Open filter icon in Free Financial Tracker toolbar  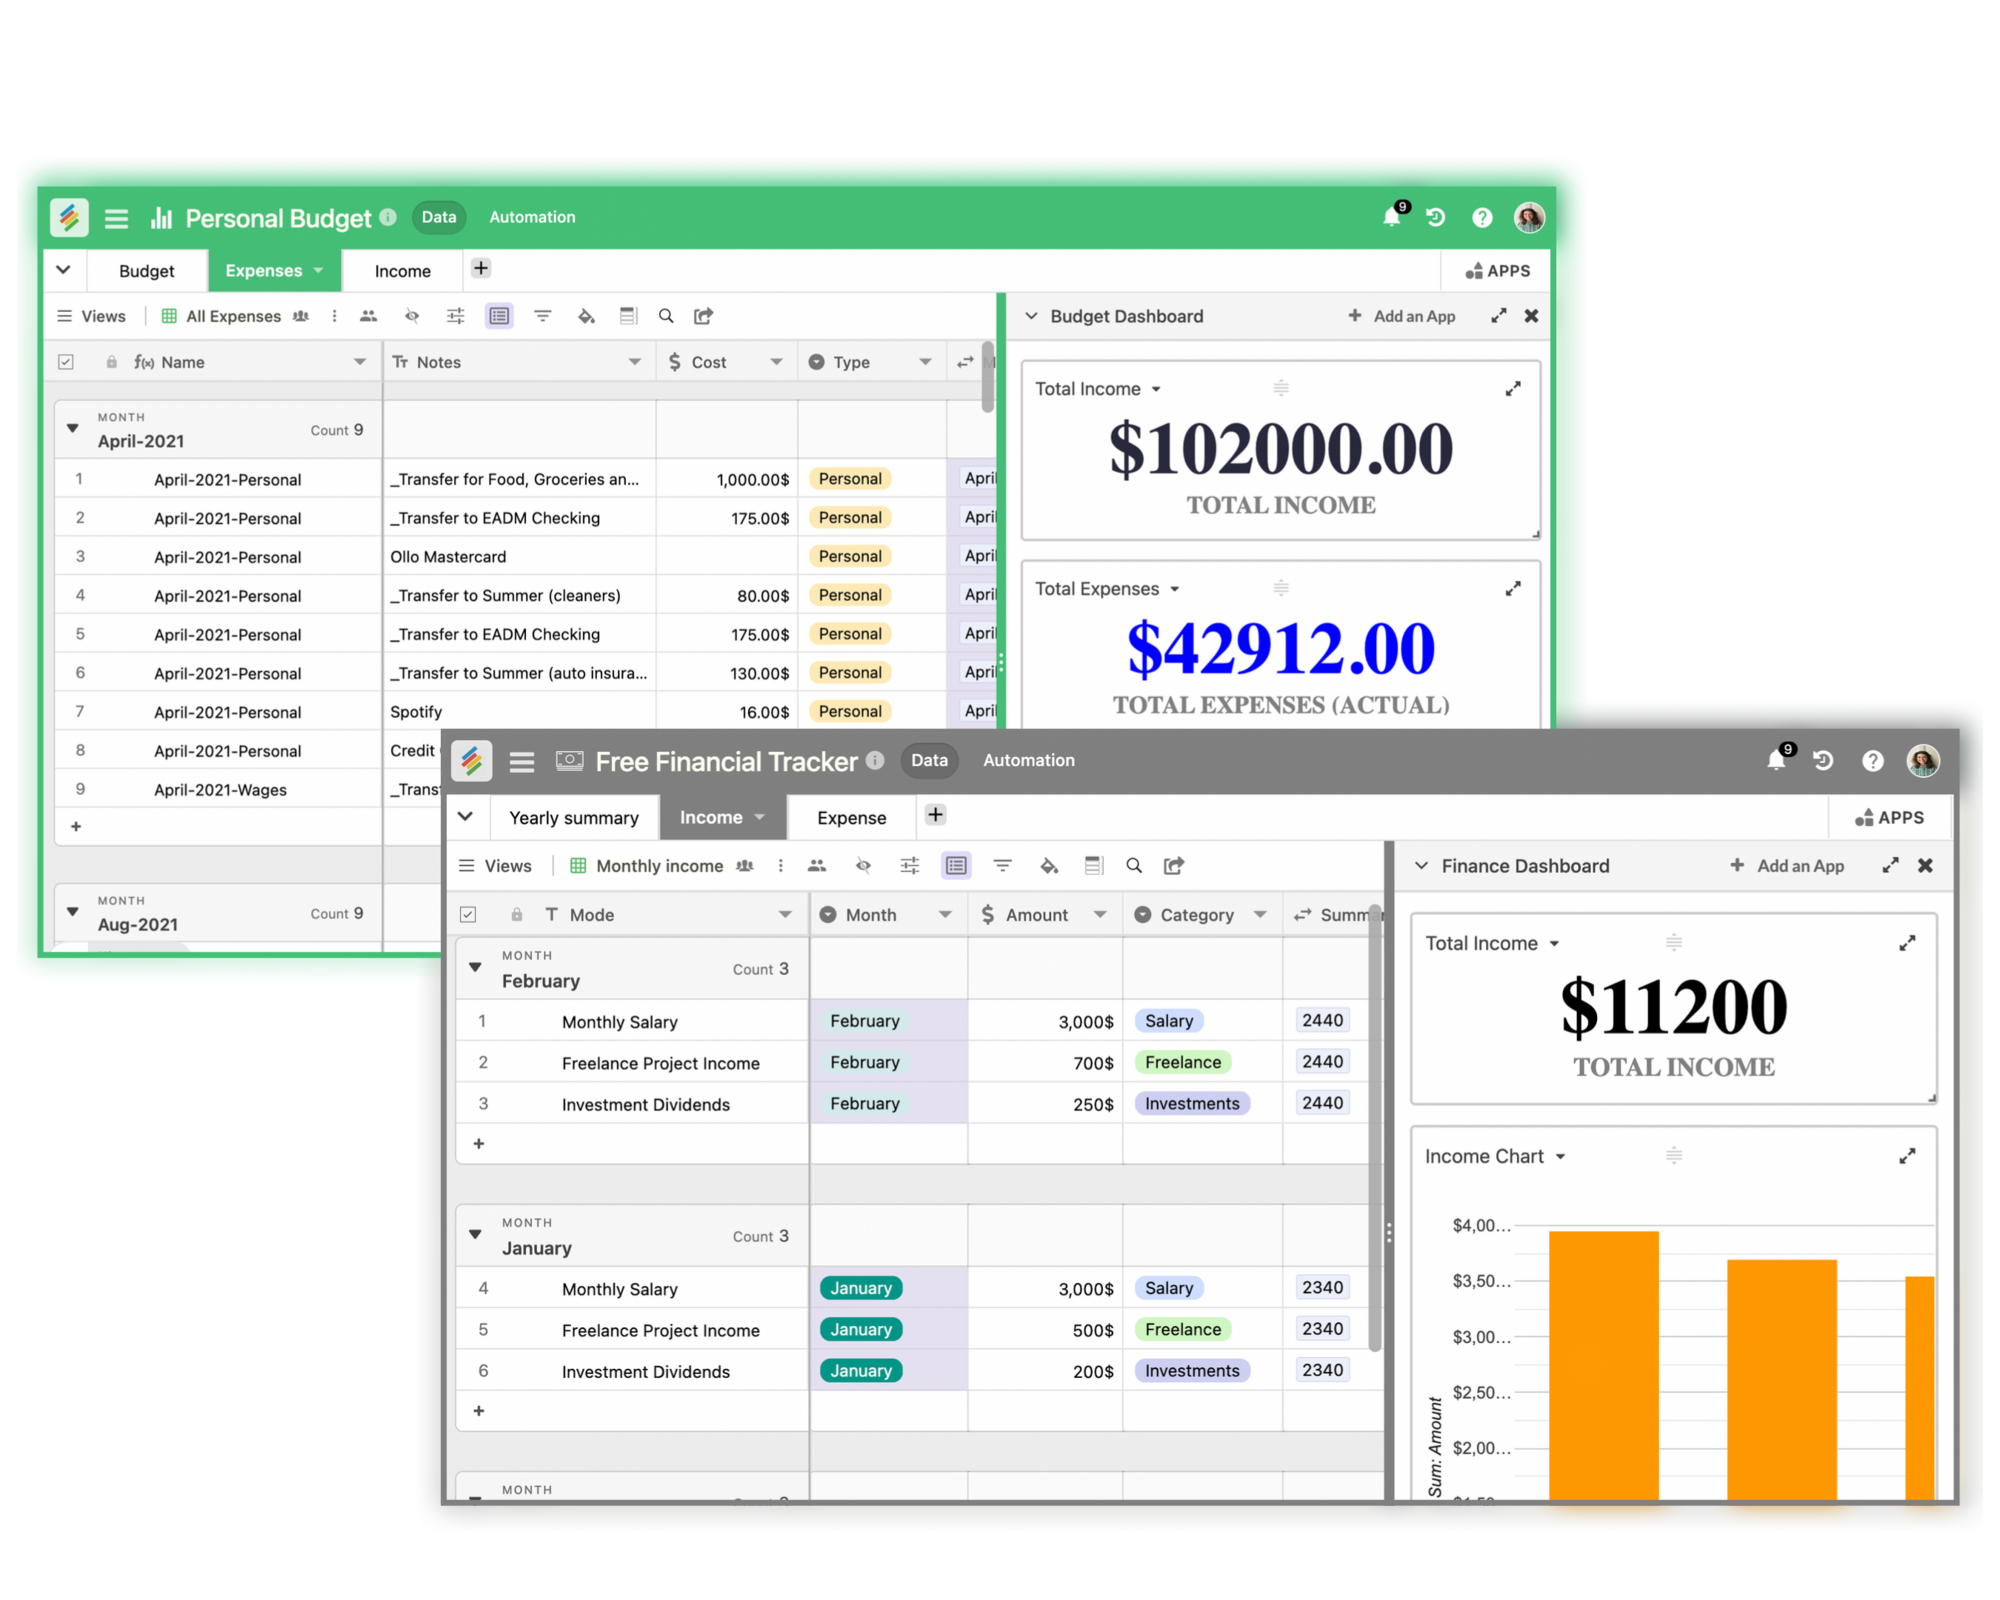[x=1002, y=866]
